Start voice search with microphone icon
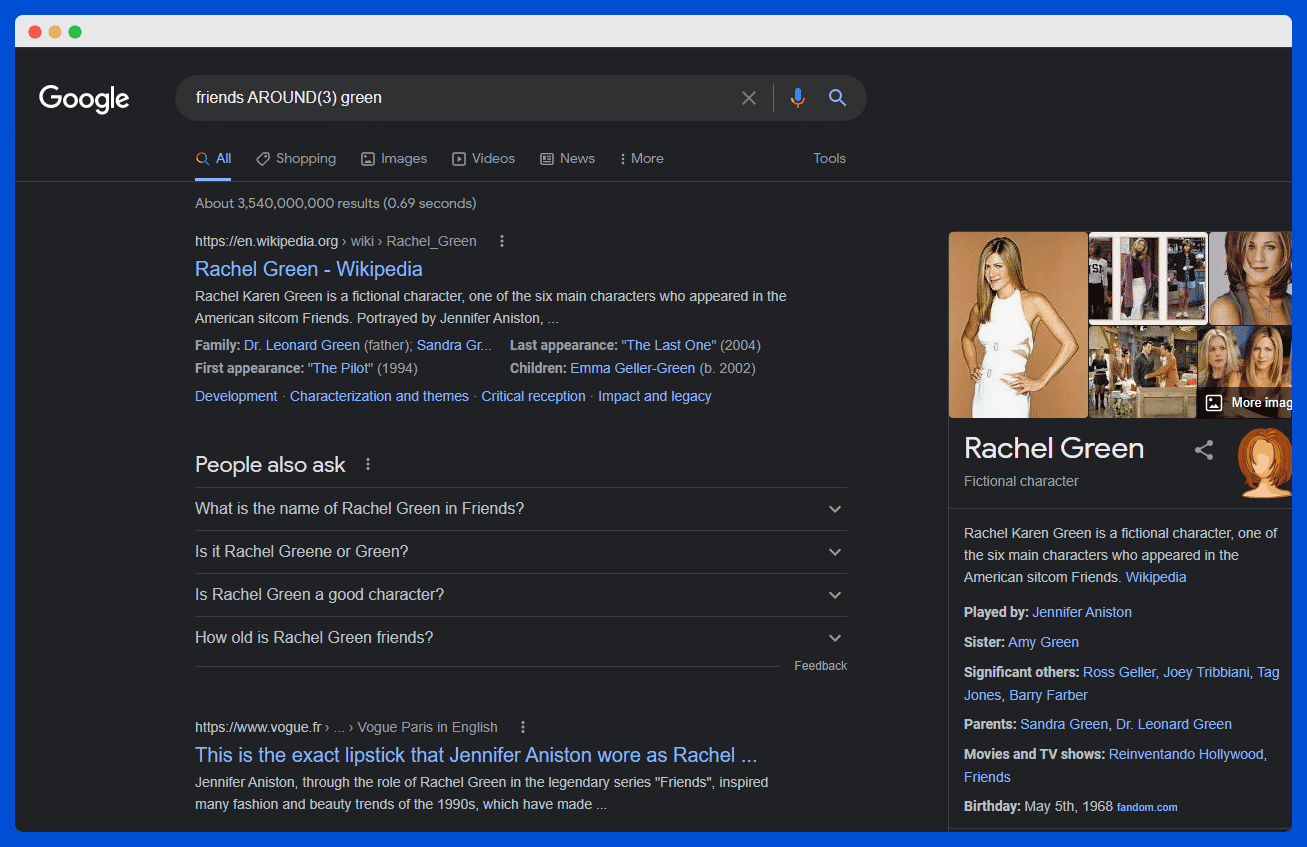 [797, 98]
